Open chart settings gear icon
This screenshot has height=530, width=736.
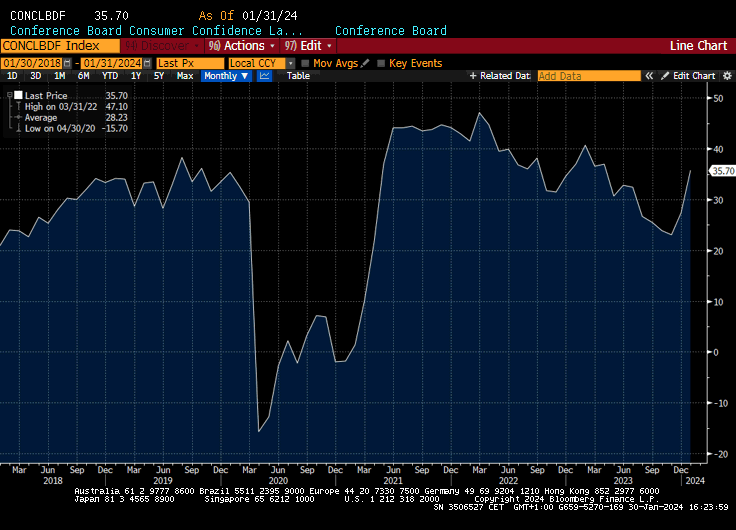click(727, 76)
